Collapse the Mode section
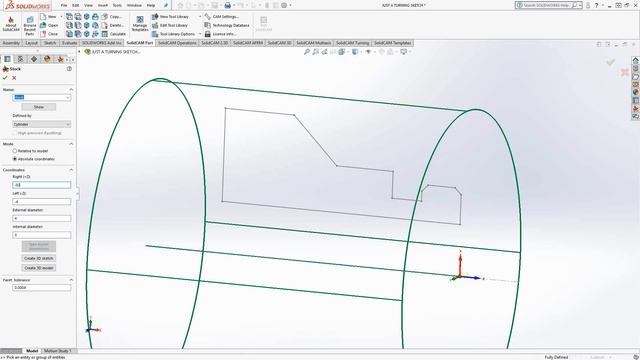Image resolution: width=640 pixels, height=360 pixels. point(71,144)
